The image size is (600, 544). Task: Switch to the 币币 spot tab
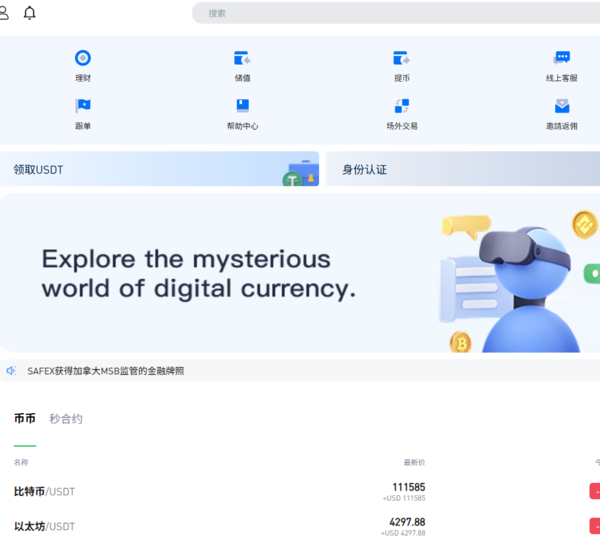(x=25, y=419)
